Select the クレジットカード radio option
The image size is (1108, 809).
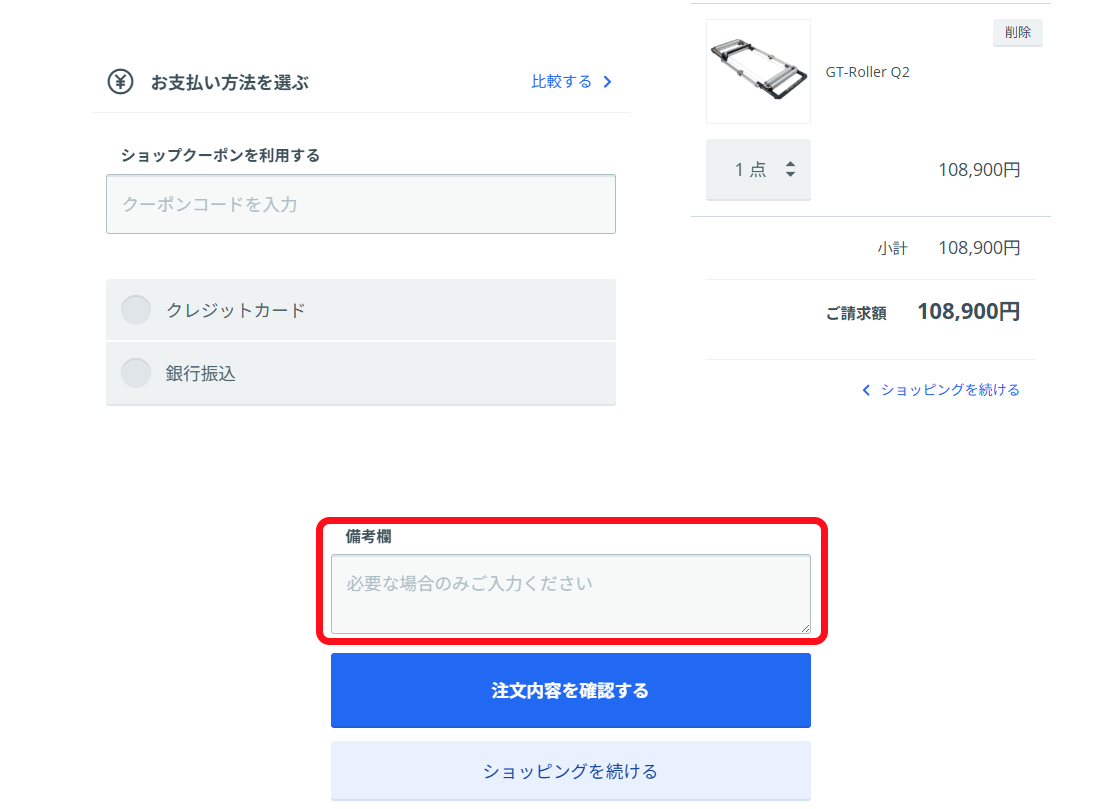(x=136, y=310)
